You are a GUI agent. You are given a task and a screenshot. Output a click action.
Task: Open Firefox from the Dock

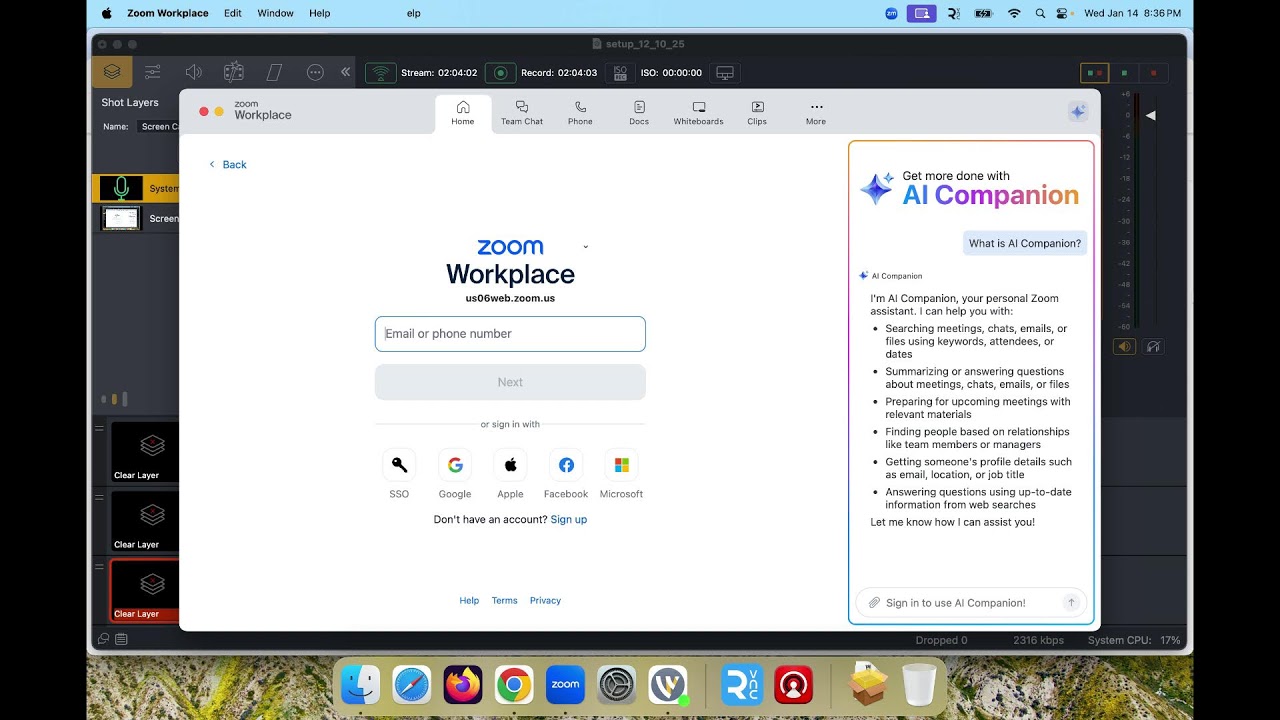point(463,685)
